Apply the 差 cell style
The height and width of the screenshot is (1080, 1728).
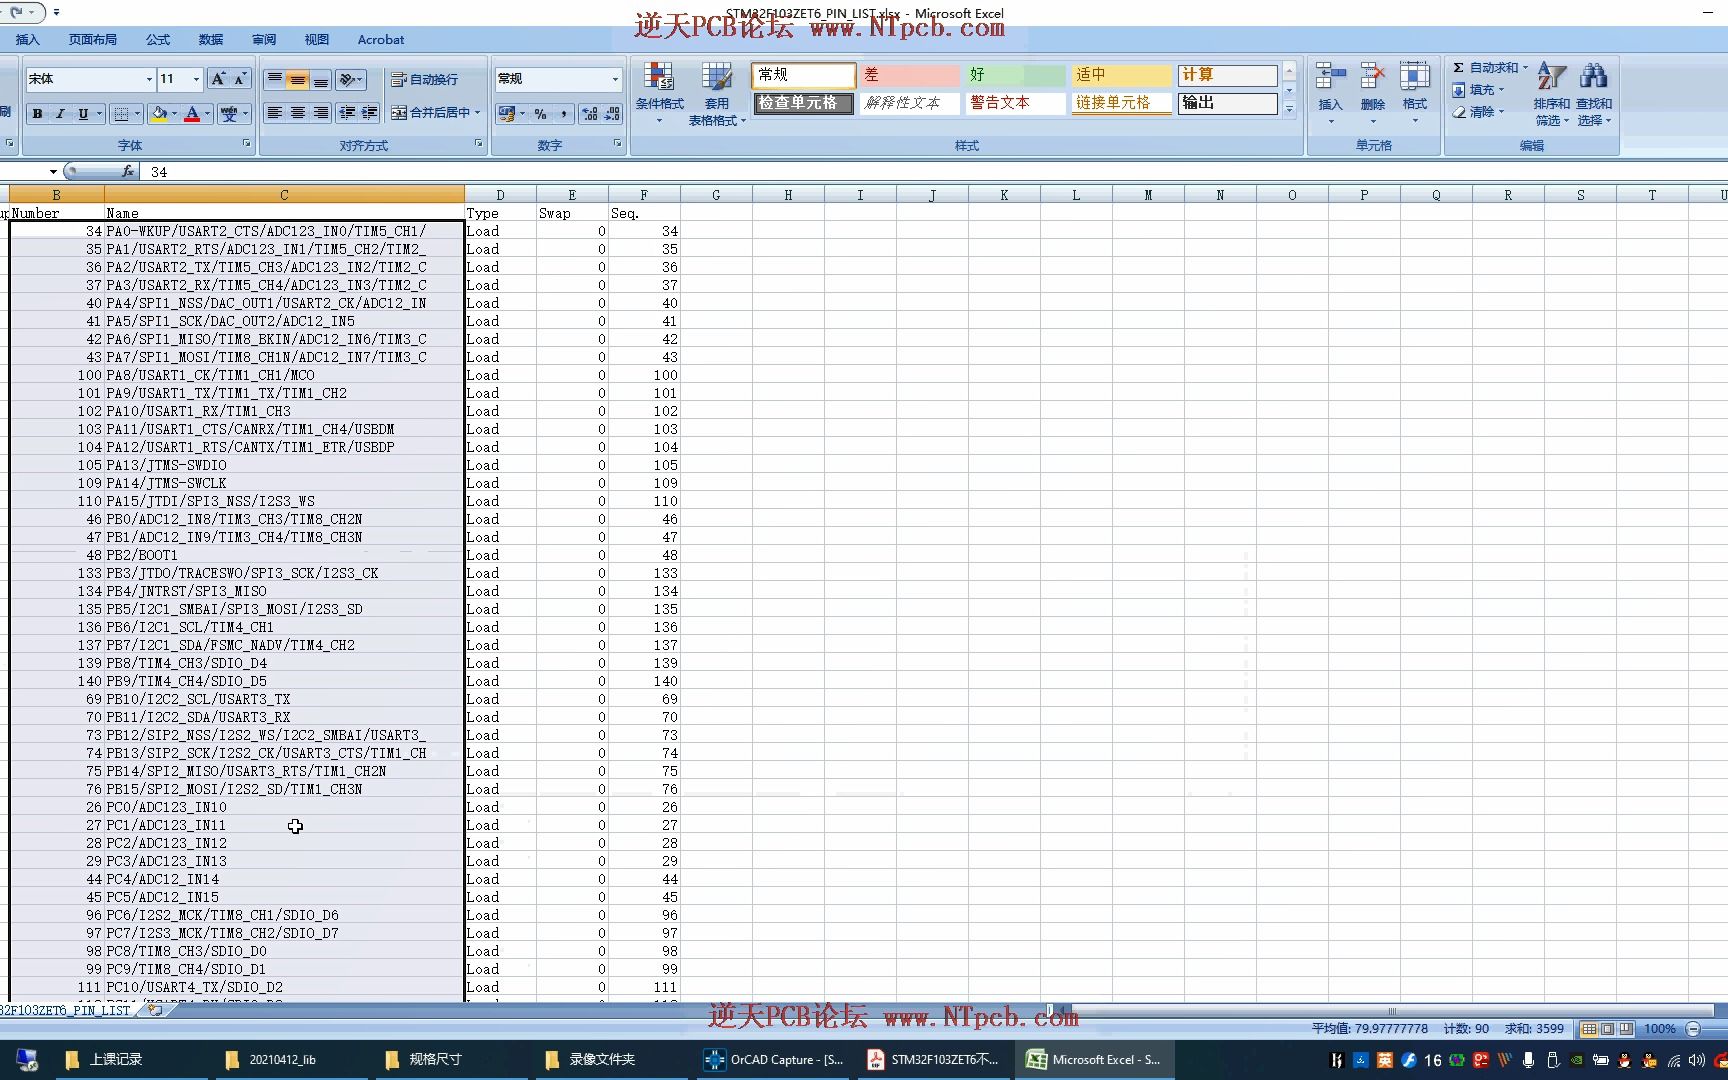(909, 75)
